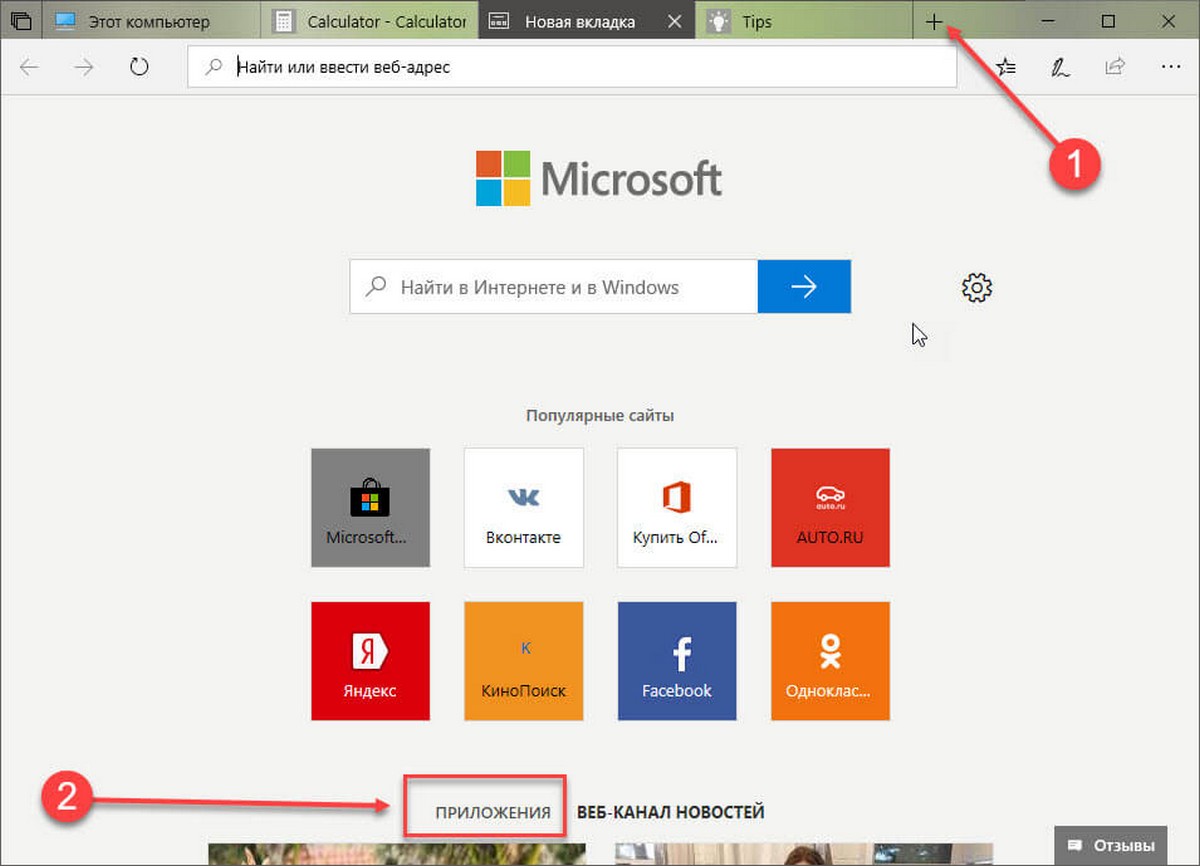
Task: Switch to the Tips tab
Action: pyautogui.click(x=805, y=21)
